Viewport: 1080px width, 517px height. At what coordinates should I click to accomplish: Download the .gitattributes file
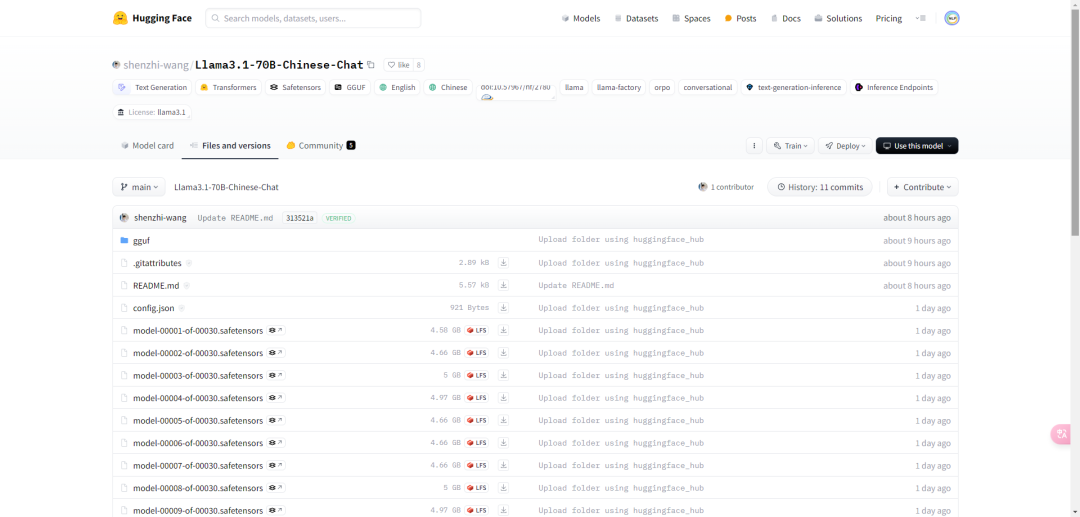coord(503,263)
